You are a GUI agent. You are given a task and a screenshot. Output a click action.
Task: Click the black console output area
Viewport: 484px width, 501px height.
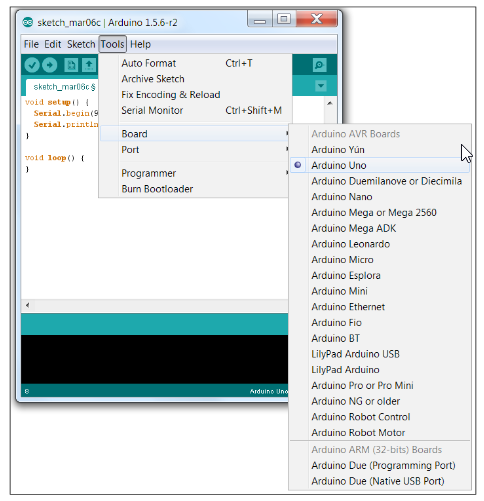pyautogui.click(x=154, y=359)
